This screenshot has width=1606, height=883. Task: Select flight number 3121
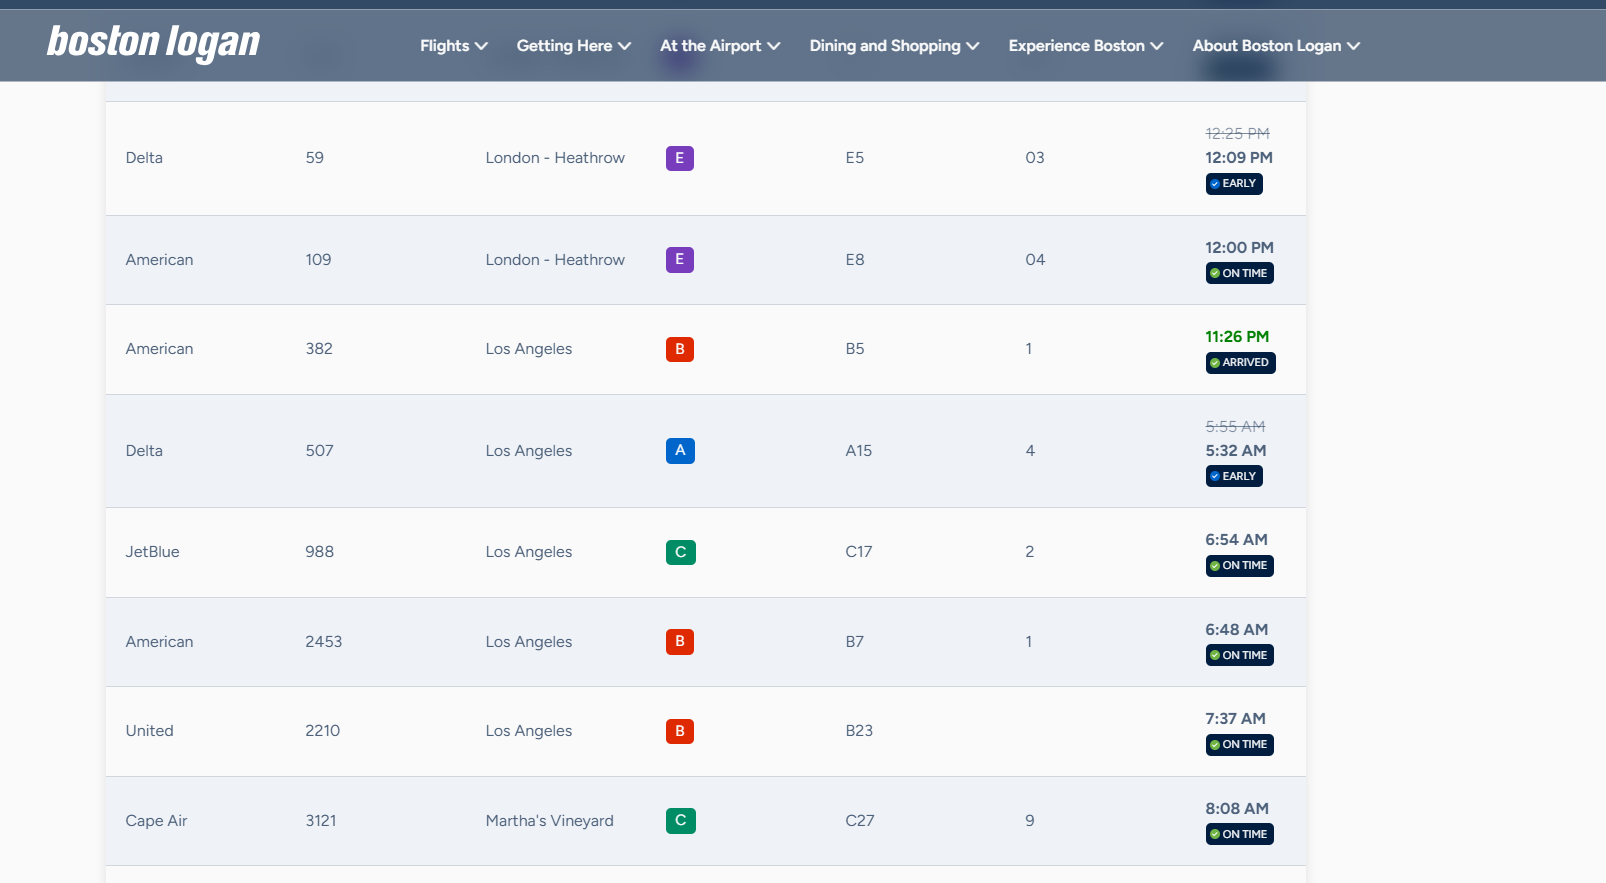click(x=320, y=821)
